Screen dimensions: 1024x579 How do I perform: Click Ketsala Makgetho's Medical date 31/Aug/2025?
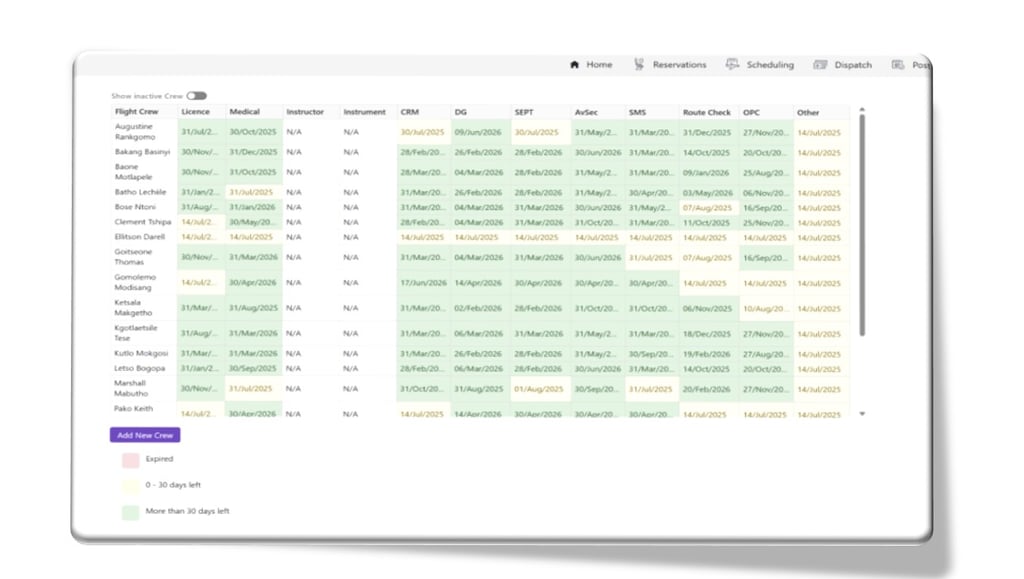pyautogui.click(x=253, y=307)
